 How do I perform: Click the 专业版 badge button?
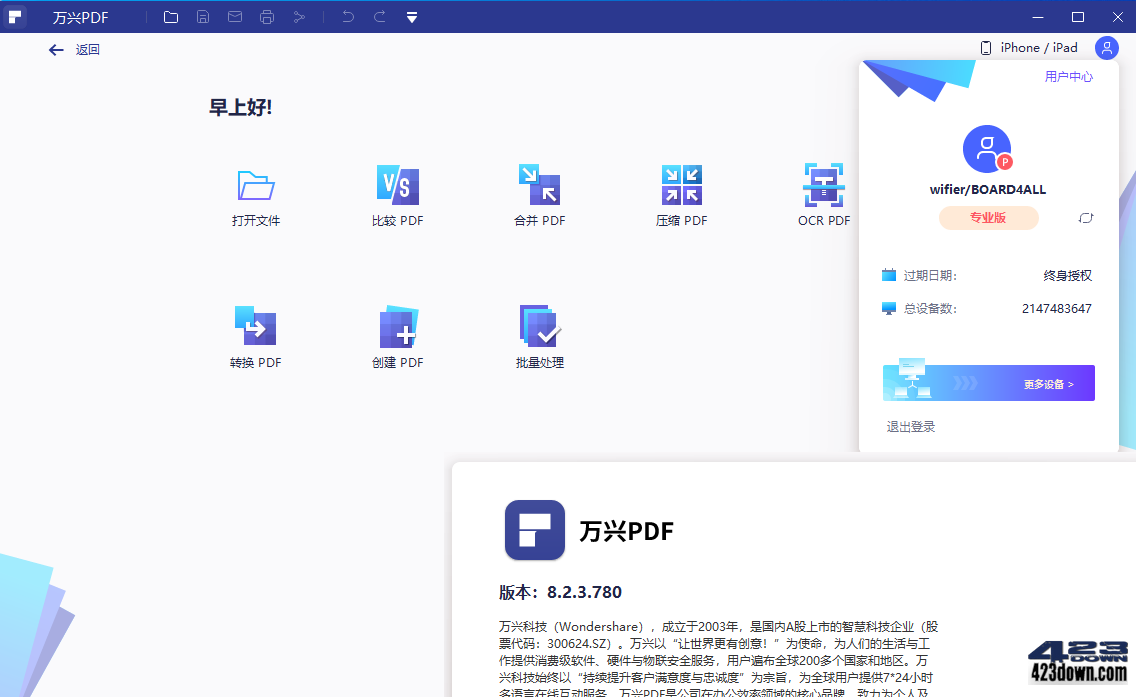[988, 218]
